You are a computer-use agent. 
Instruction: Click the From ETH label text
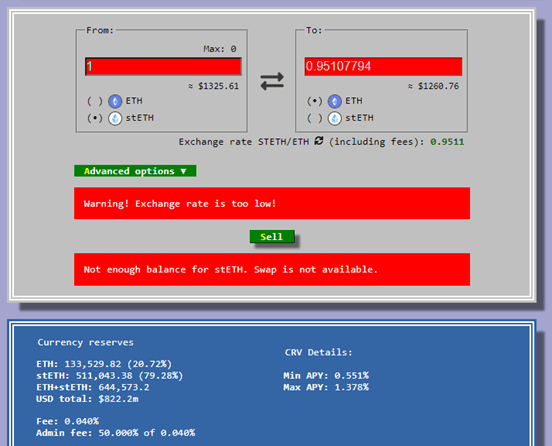point(134,101)
